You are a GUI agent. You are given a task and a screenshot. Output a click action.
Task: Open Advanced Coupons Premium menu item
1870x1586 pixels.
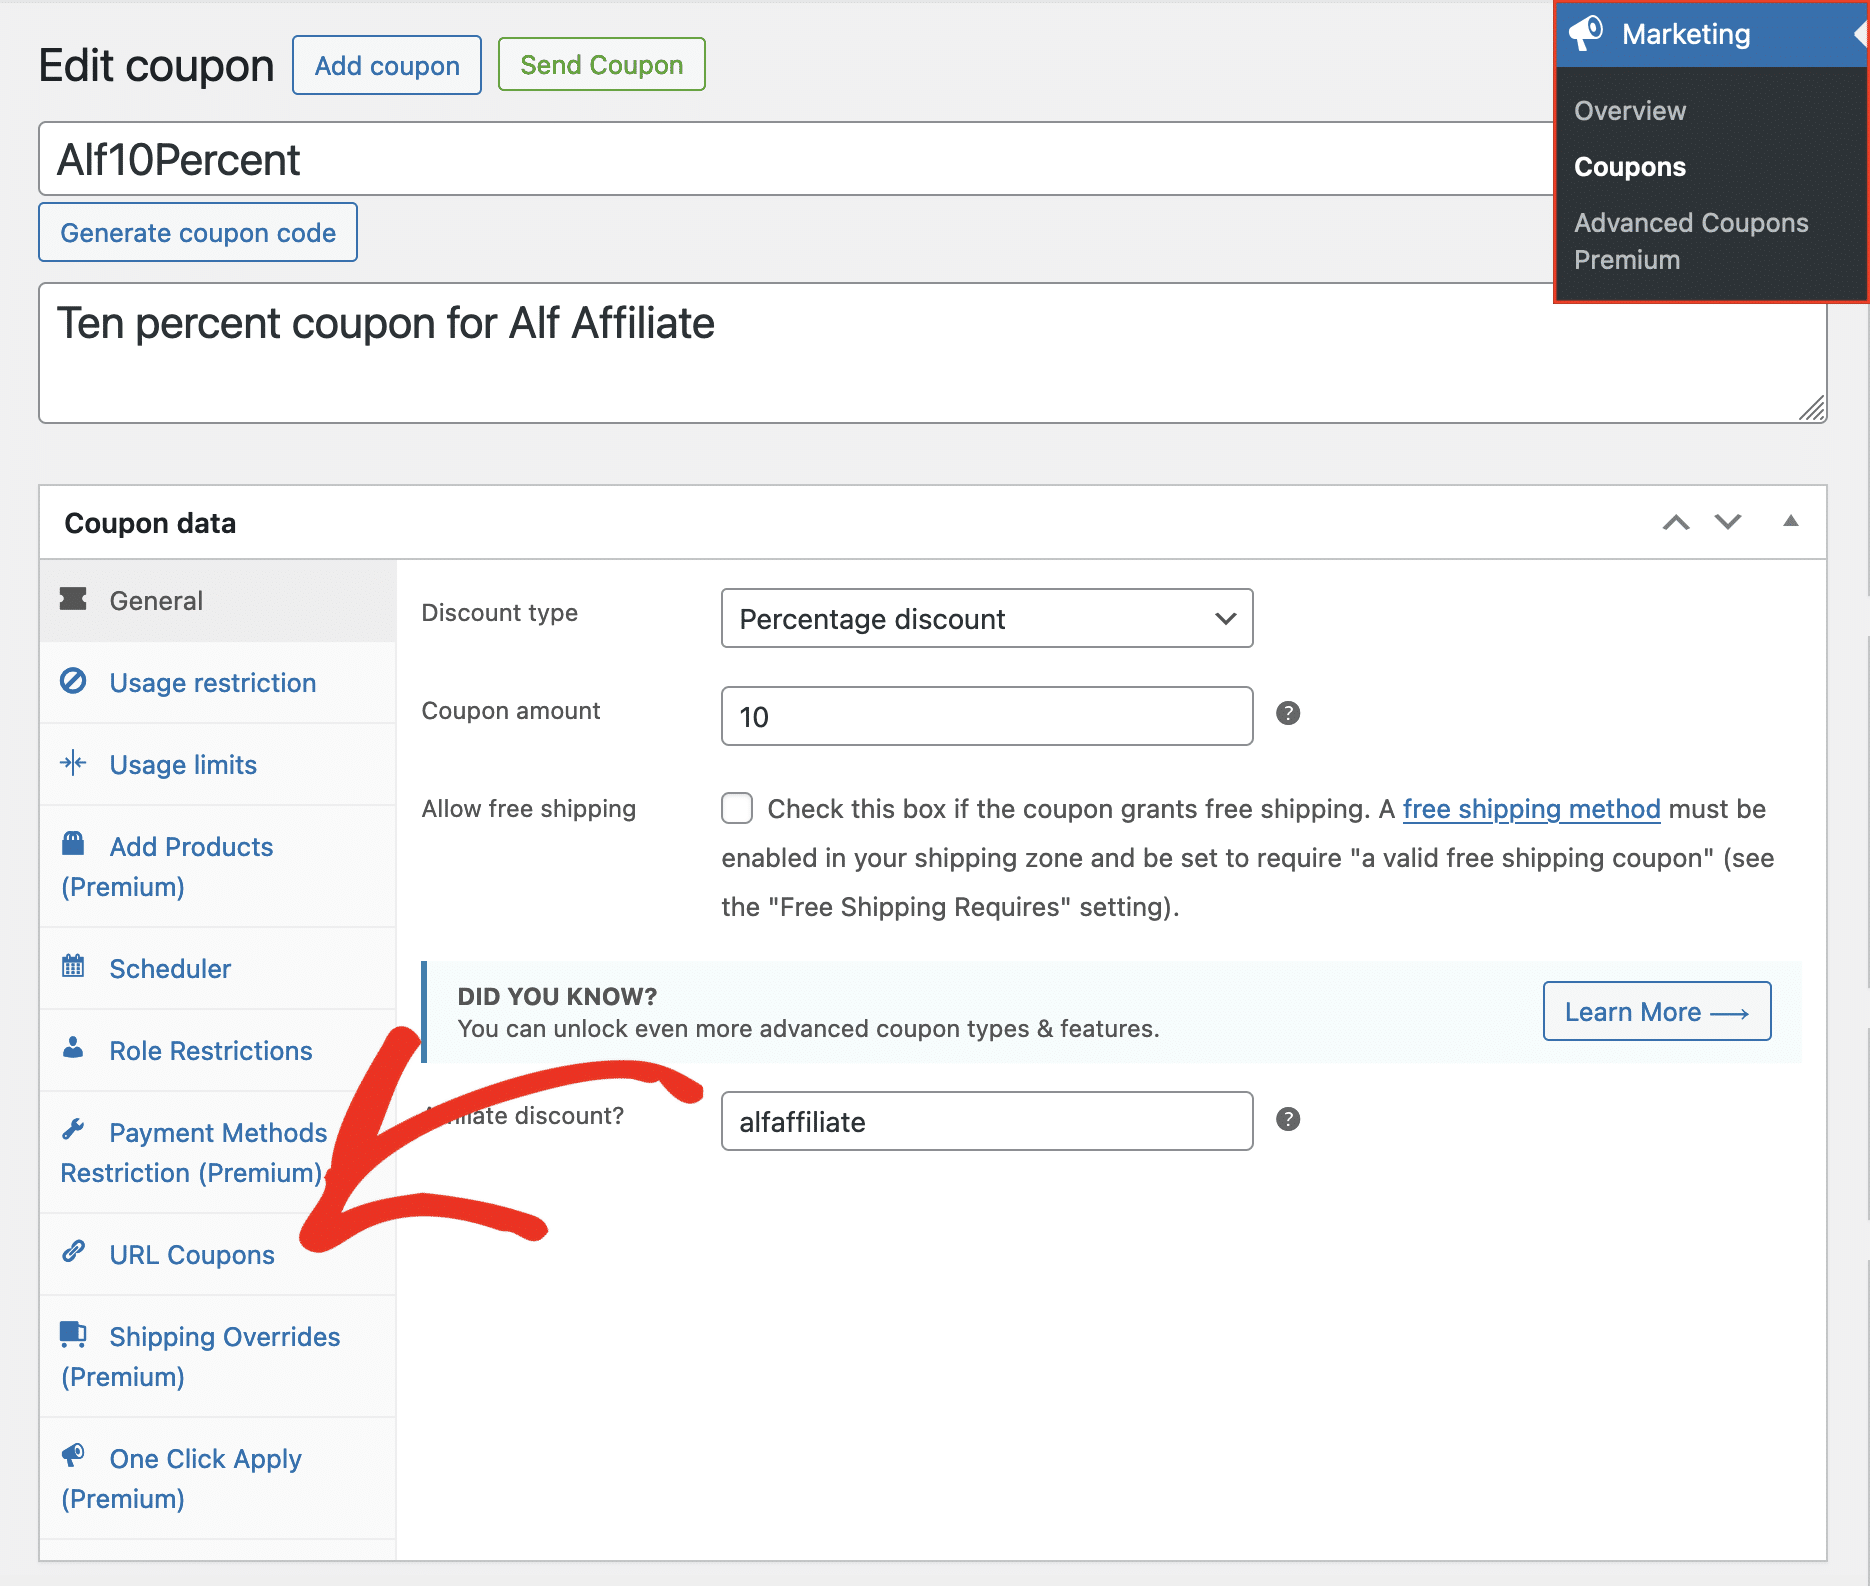click(1691, 241)
